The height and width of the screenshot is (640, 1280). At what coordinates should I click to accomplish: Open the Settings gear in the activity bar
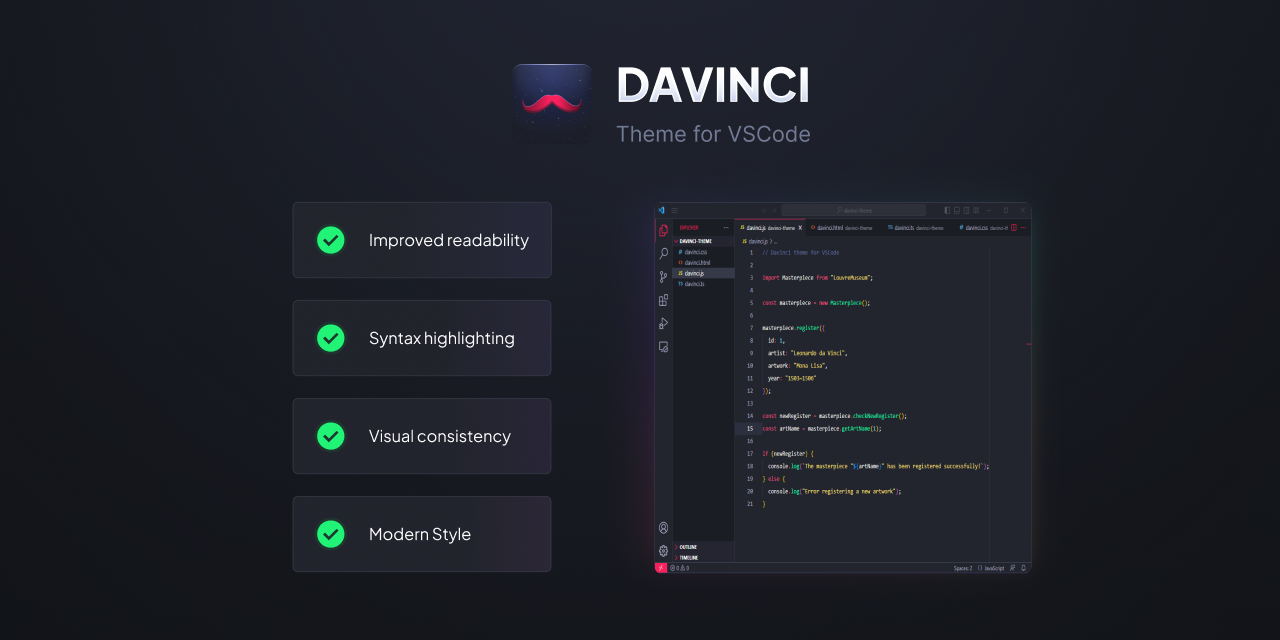tap(662, 550)
